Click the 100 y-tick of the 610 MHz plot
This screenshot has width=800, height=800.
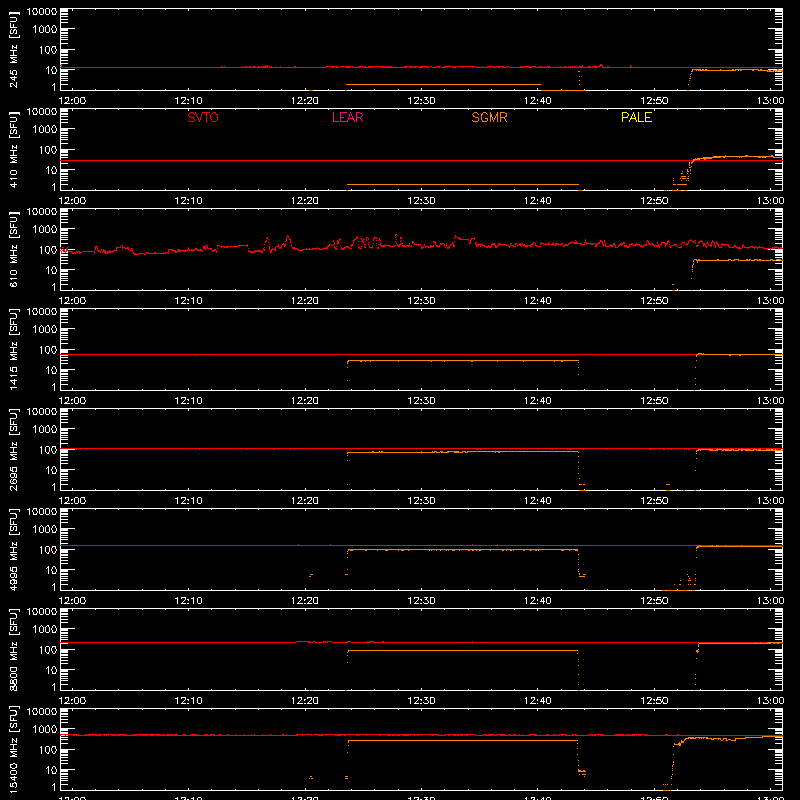click(47, 250)
